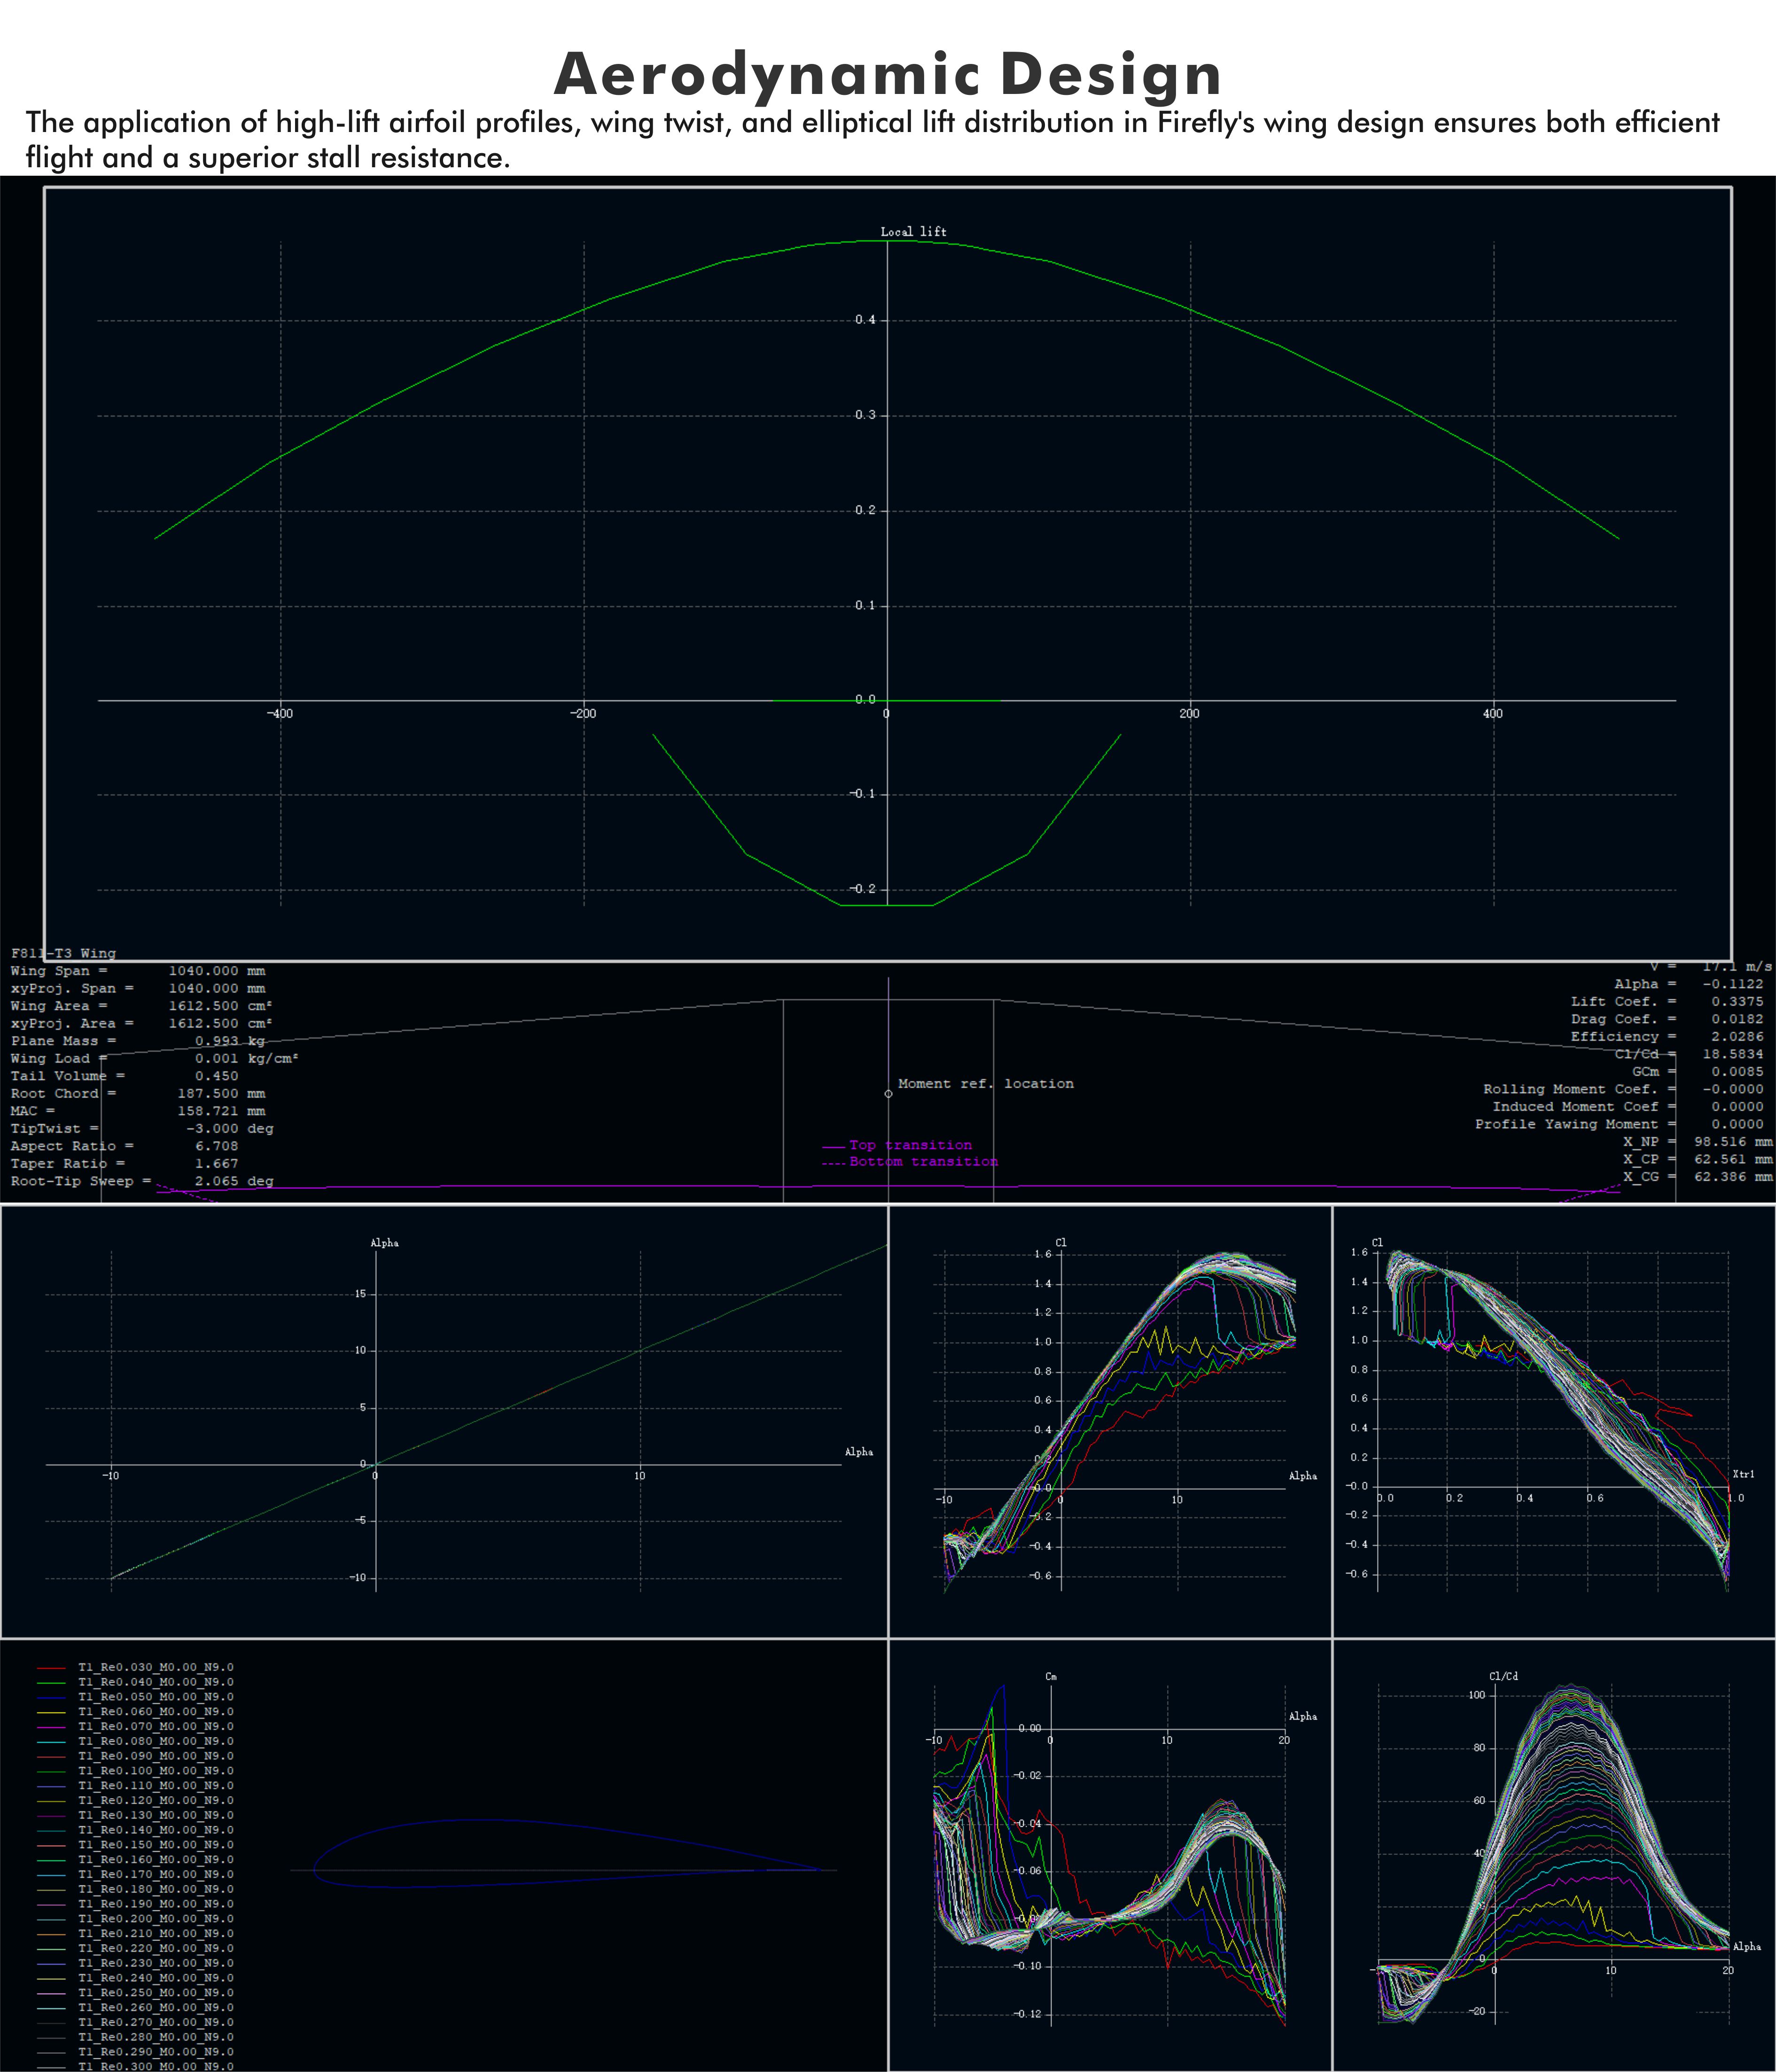The height and width of the screenshot is (2072, 1776).
Task: Click the 0.4 tick on Local lift axis
Action: [x=865, y=320]
